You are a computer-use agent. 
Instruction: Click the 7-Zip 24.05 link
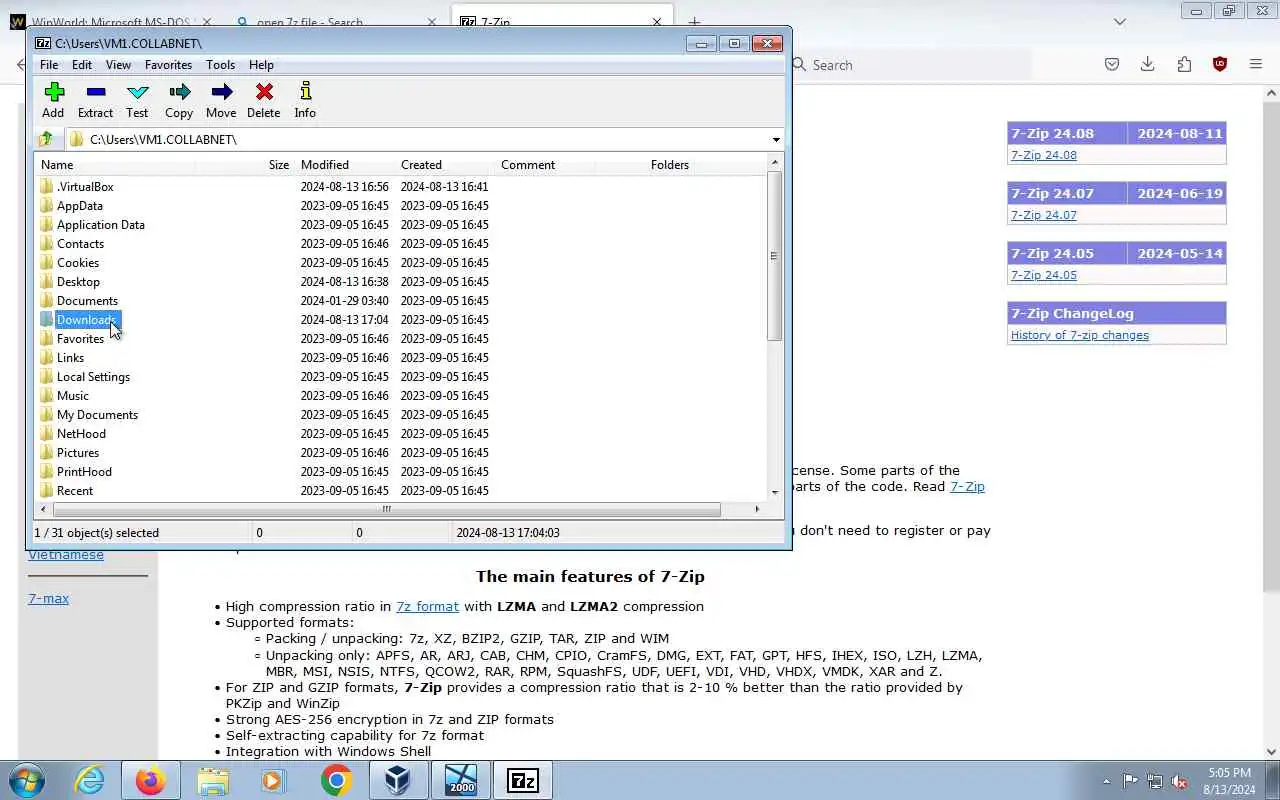(x=1044, y=275)
